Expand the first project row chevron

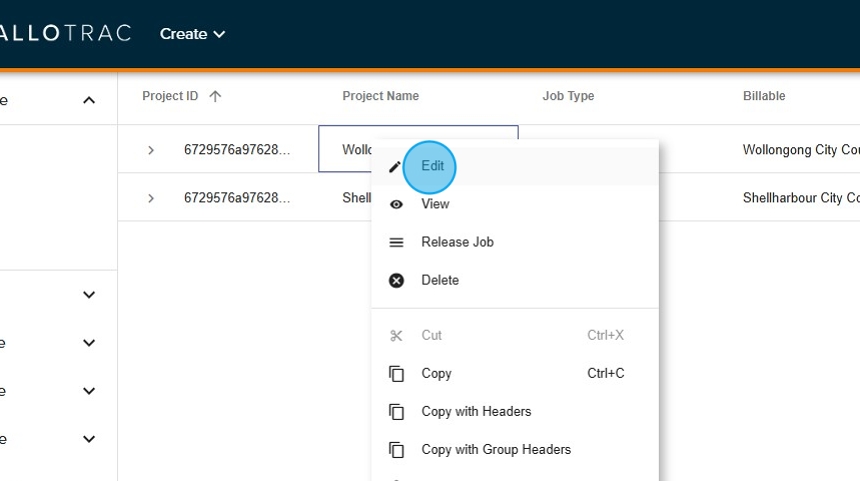coord(151,150)
